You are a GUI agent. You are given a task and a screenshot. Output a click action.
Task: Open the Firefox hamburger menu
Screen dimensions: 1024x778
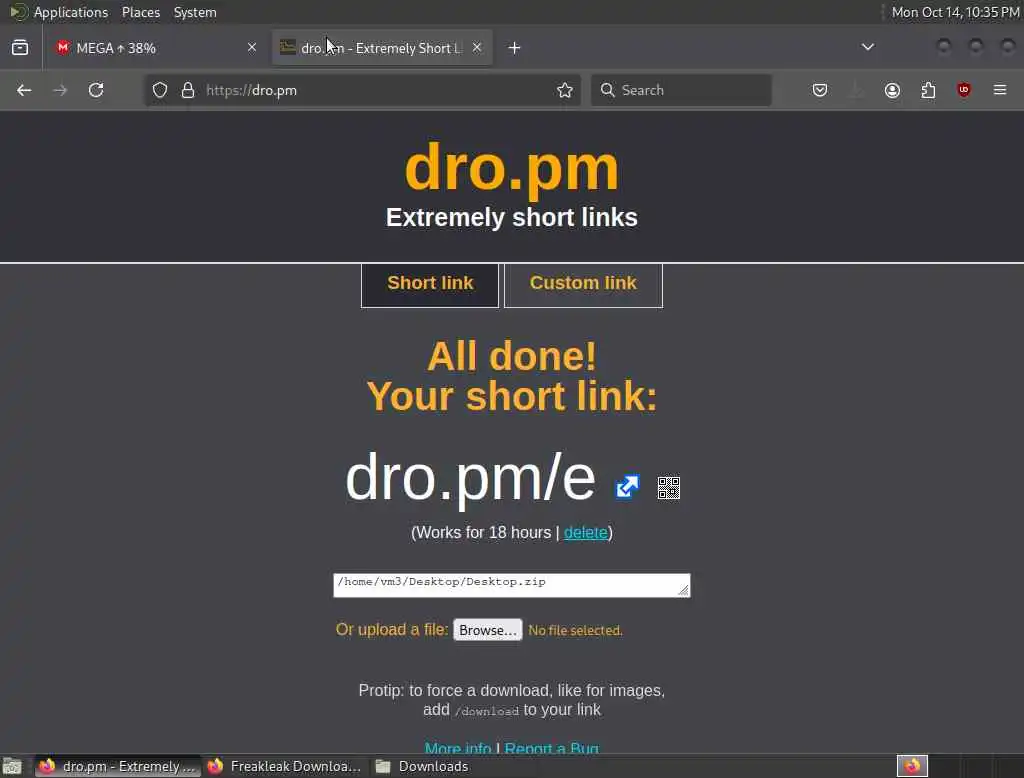pos(1000,90)
